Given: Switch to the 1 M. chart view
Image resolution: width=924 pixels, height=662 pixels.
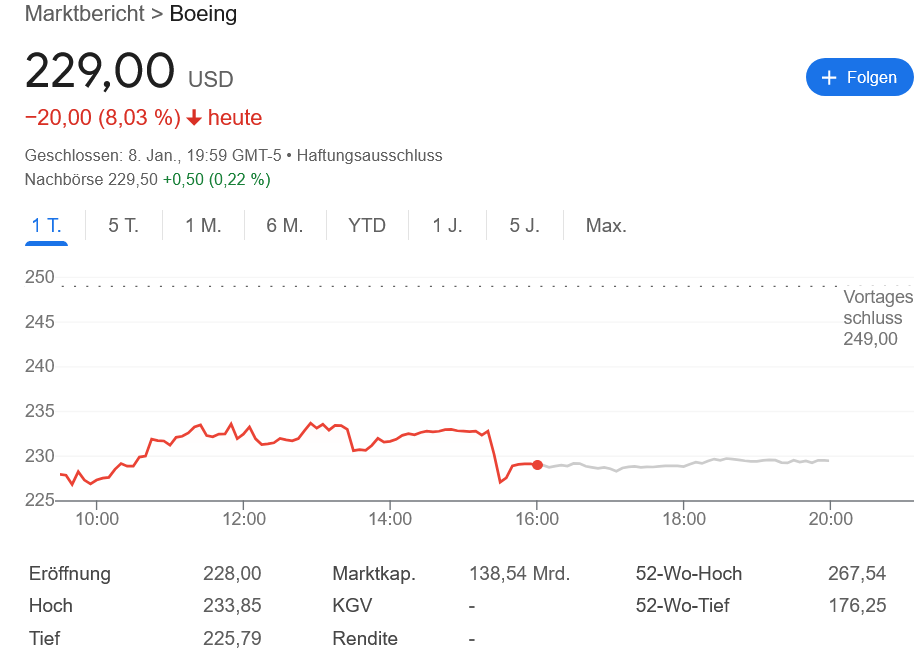Looking at the screenshot, I should pos(202,225).
